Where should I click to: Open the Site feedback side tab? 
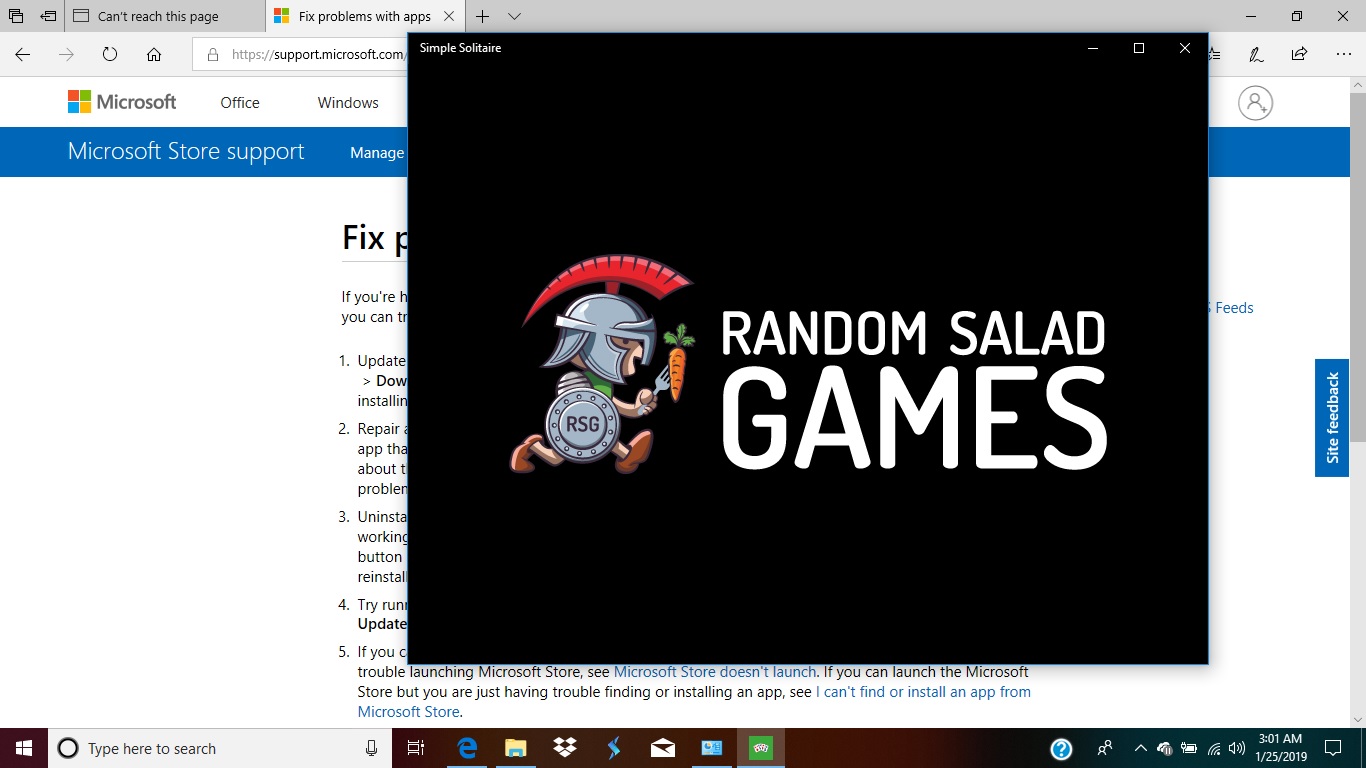[x=1332, y=418]
